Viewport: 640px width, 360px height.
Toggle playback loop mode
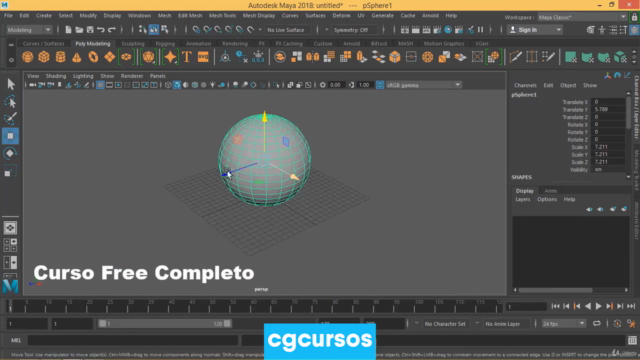click(x=597, y=324)
